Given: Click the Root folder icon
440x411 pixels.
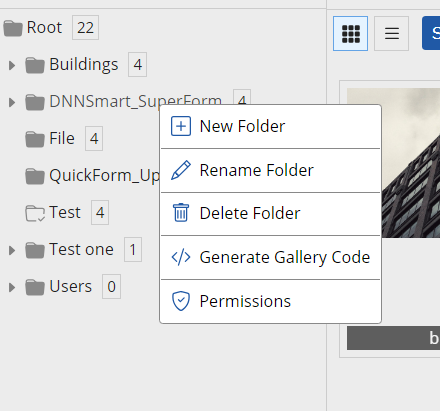Looking at the screenshot, I should (13, 28).
